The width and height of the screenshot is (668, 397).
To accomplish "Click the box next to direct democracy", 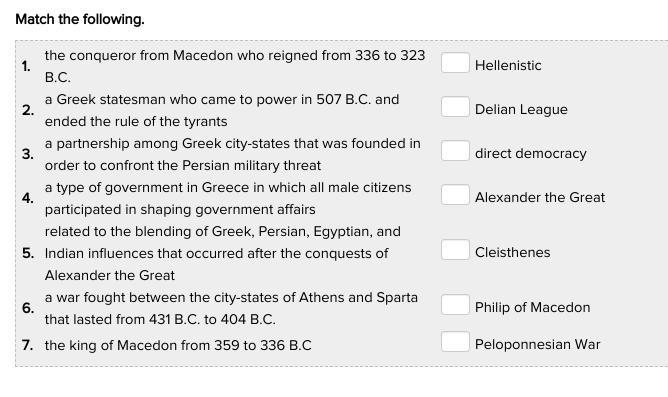I will 455,150.
